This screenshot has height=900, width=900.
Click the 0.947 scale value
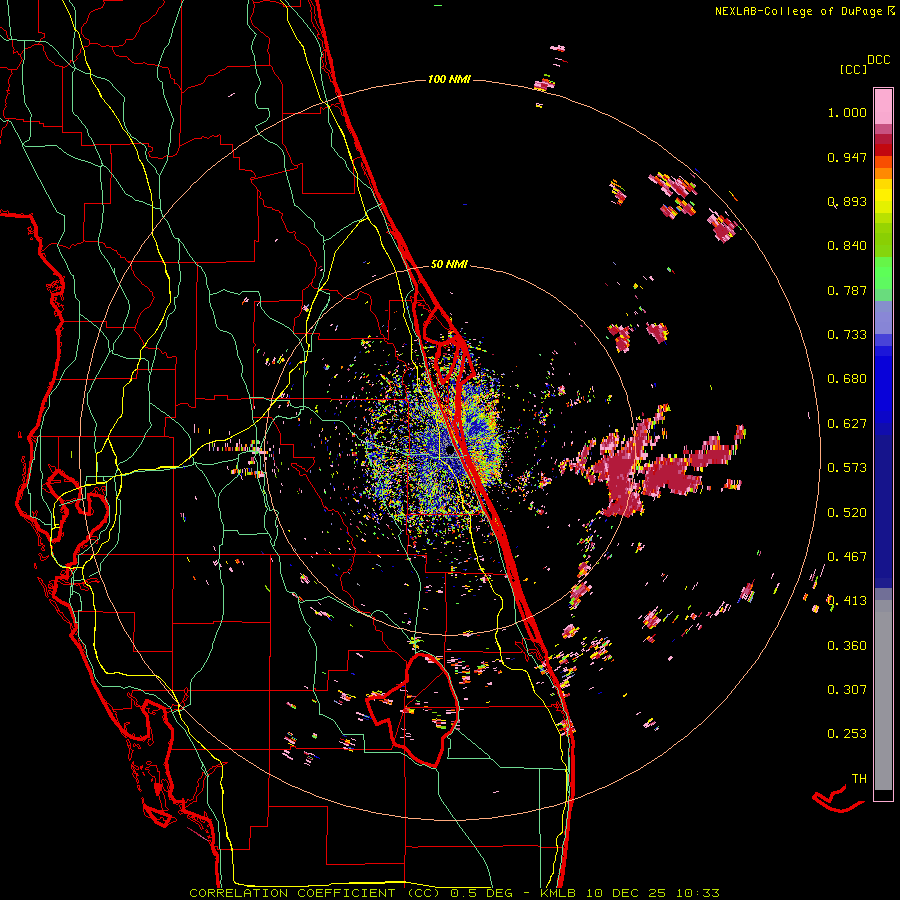click(847, 157)
